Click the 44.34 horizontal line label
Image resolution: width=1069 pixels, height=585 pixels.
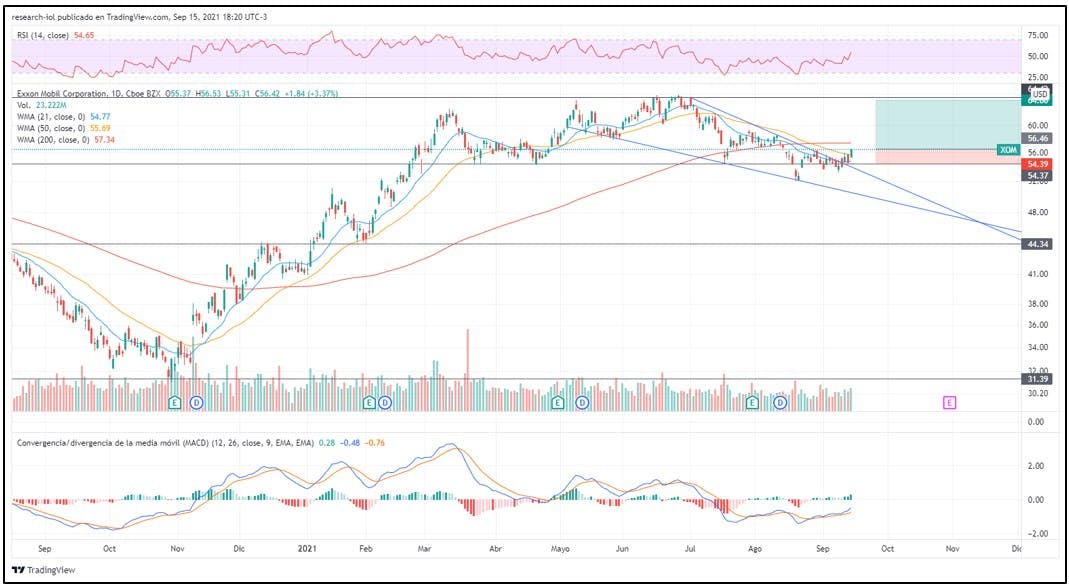click(1036, 243)
